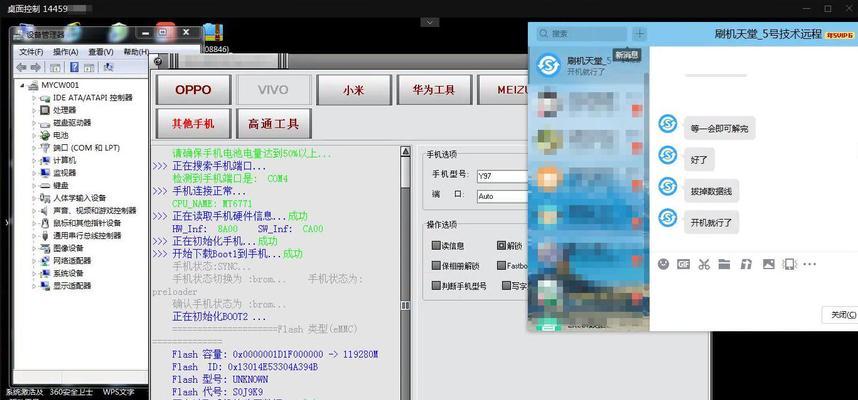Viewport: 858px width, 400px height.
Task: Click the folder send-file icon in chat
Action: tap(724, 264)
